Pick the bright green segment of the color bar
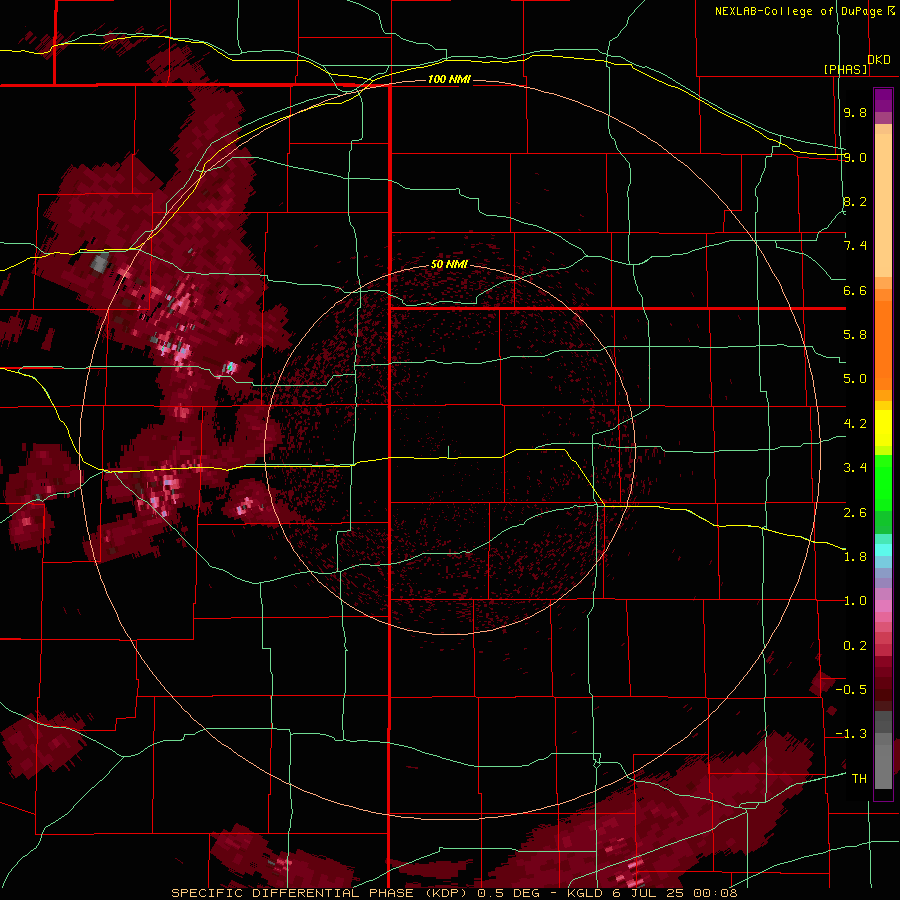This screenshot has width=900, height=900. click(x=883, y=482)
